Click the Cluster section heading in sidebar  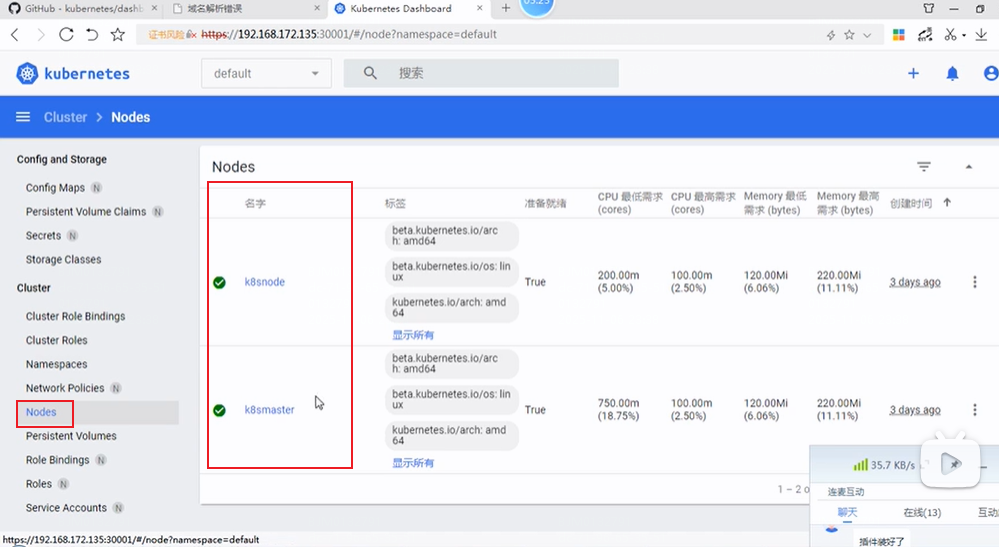coord(34,288)
